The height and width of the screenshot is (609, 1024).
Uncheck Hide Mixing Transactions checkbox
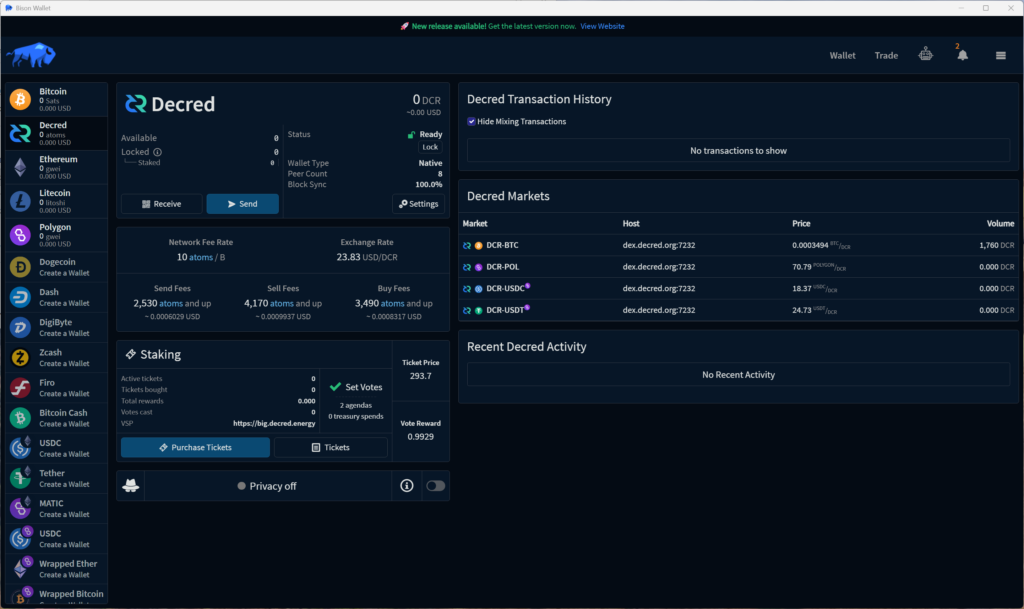click(472, 122)
